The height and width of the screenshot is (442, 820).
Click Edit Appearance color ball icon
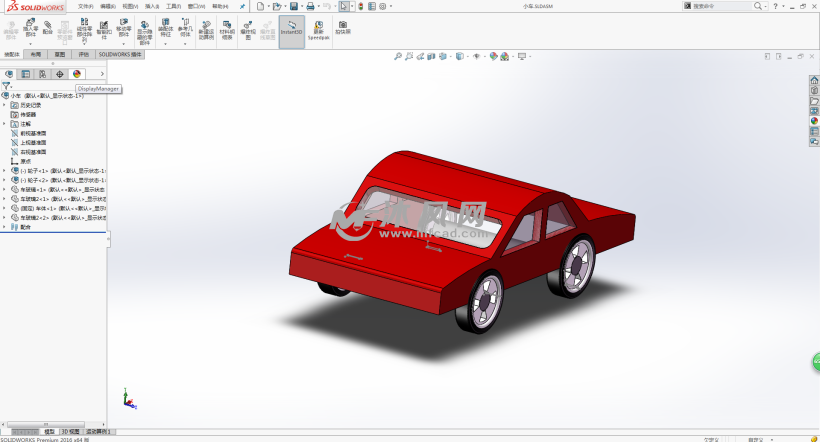tap(493, 56)
